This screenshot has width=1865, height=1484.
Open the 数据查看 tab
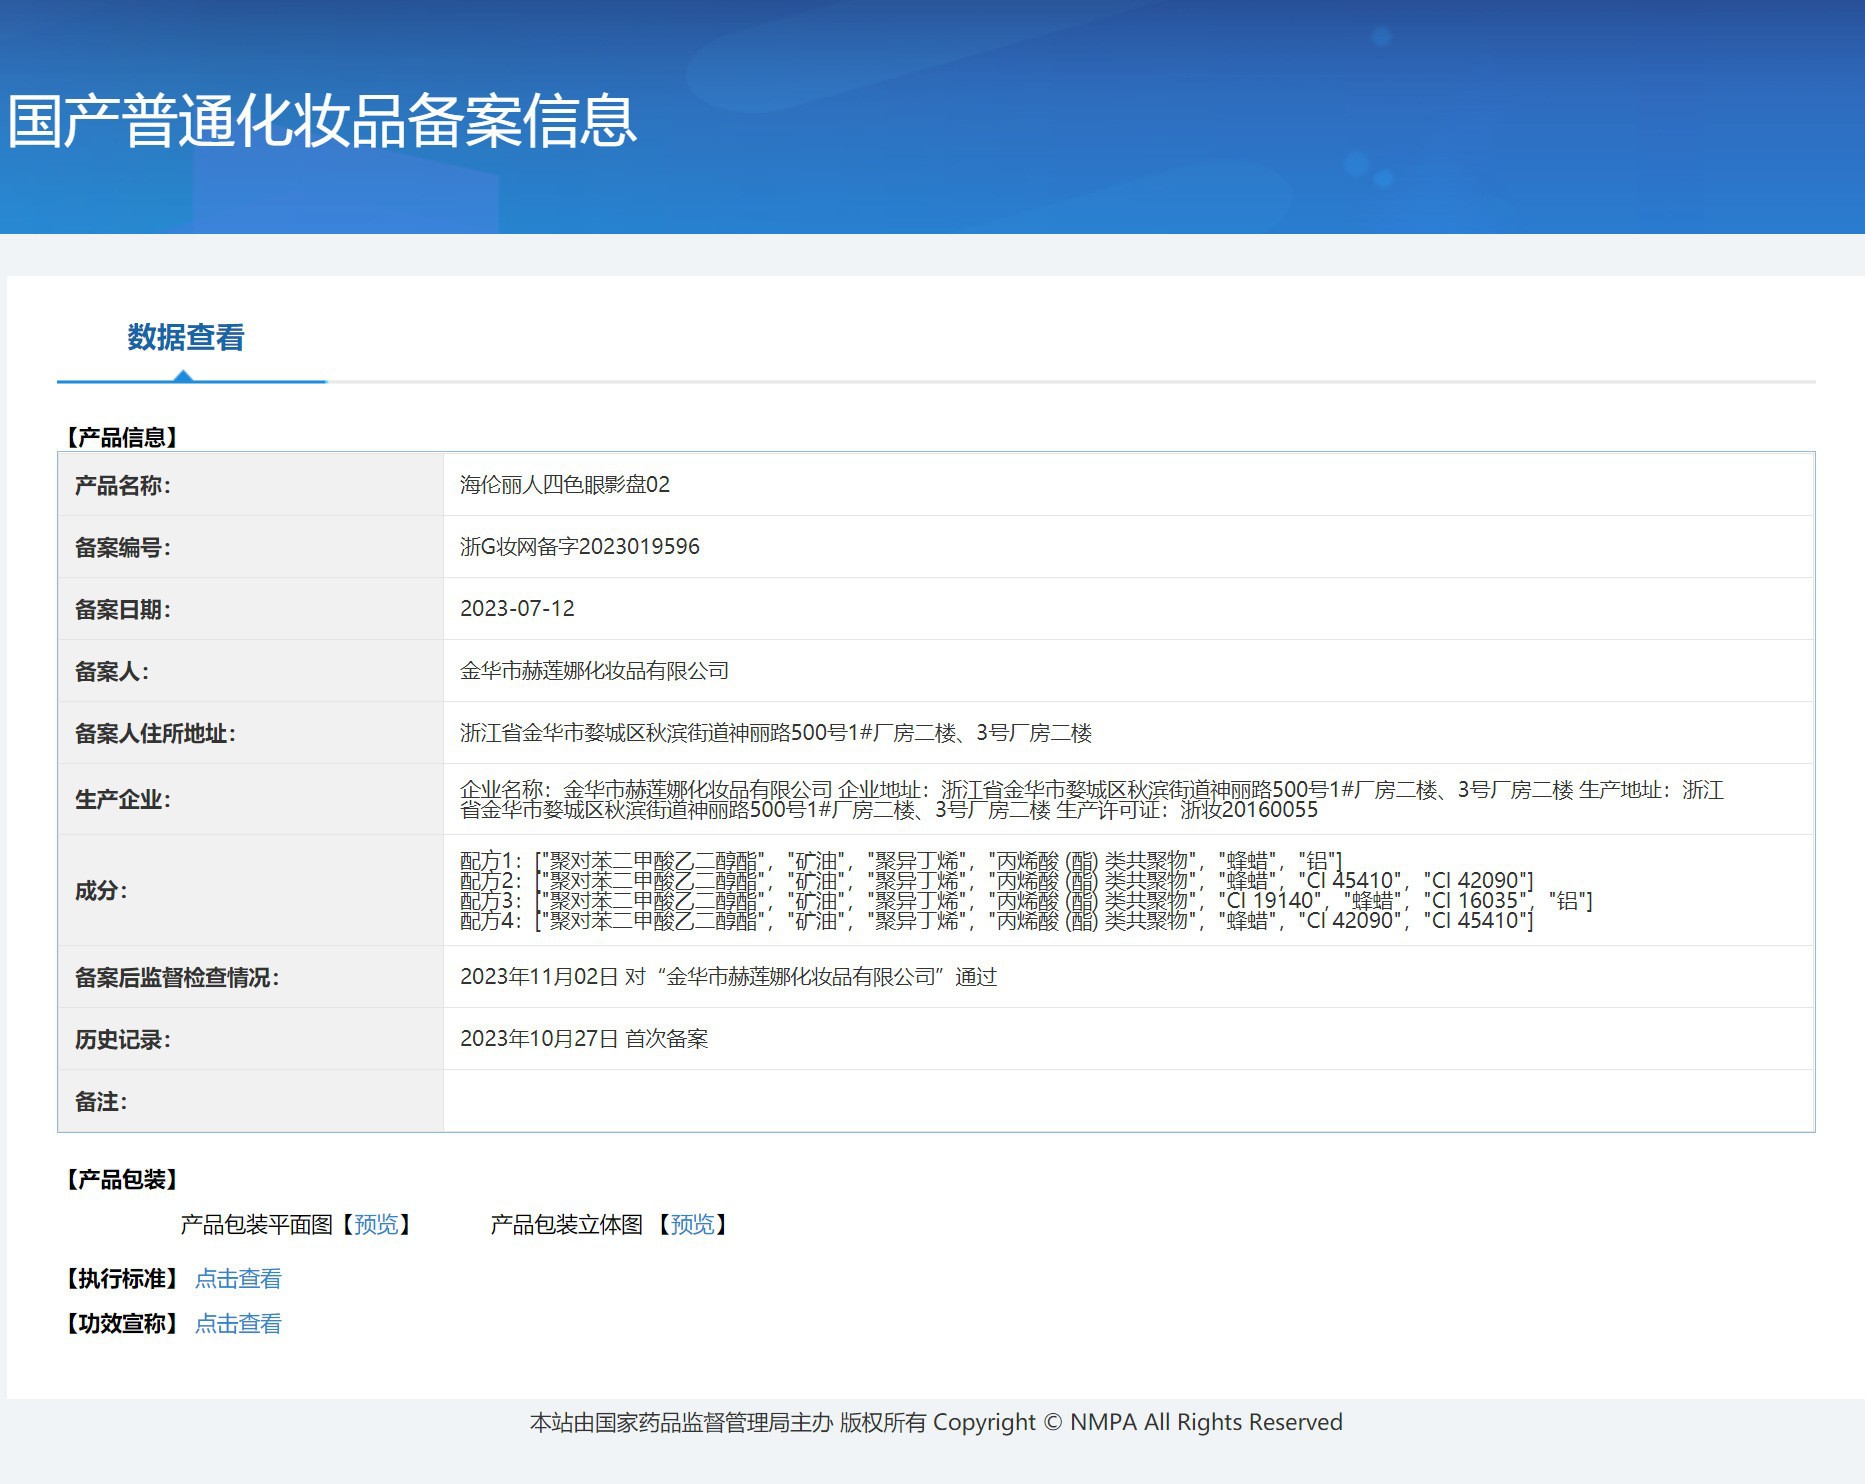[186, 338]
